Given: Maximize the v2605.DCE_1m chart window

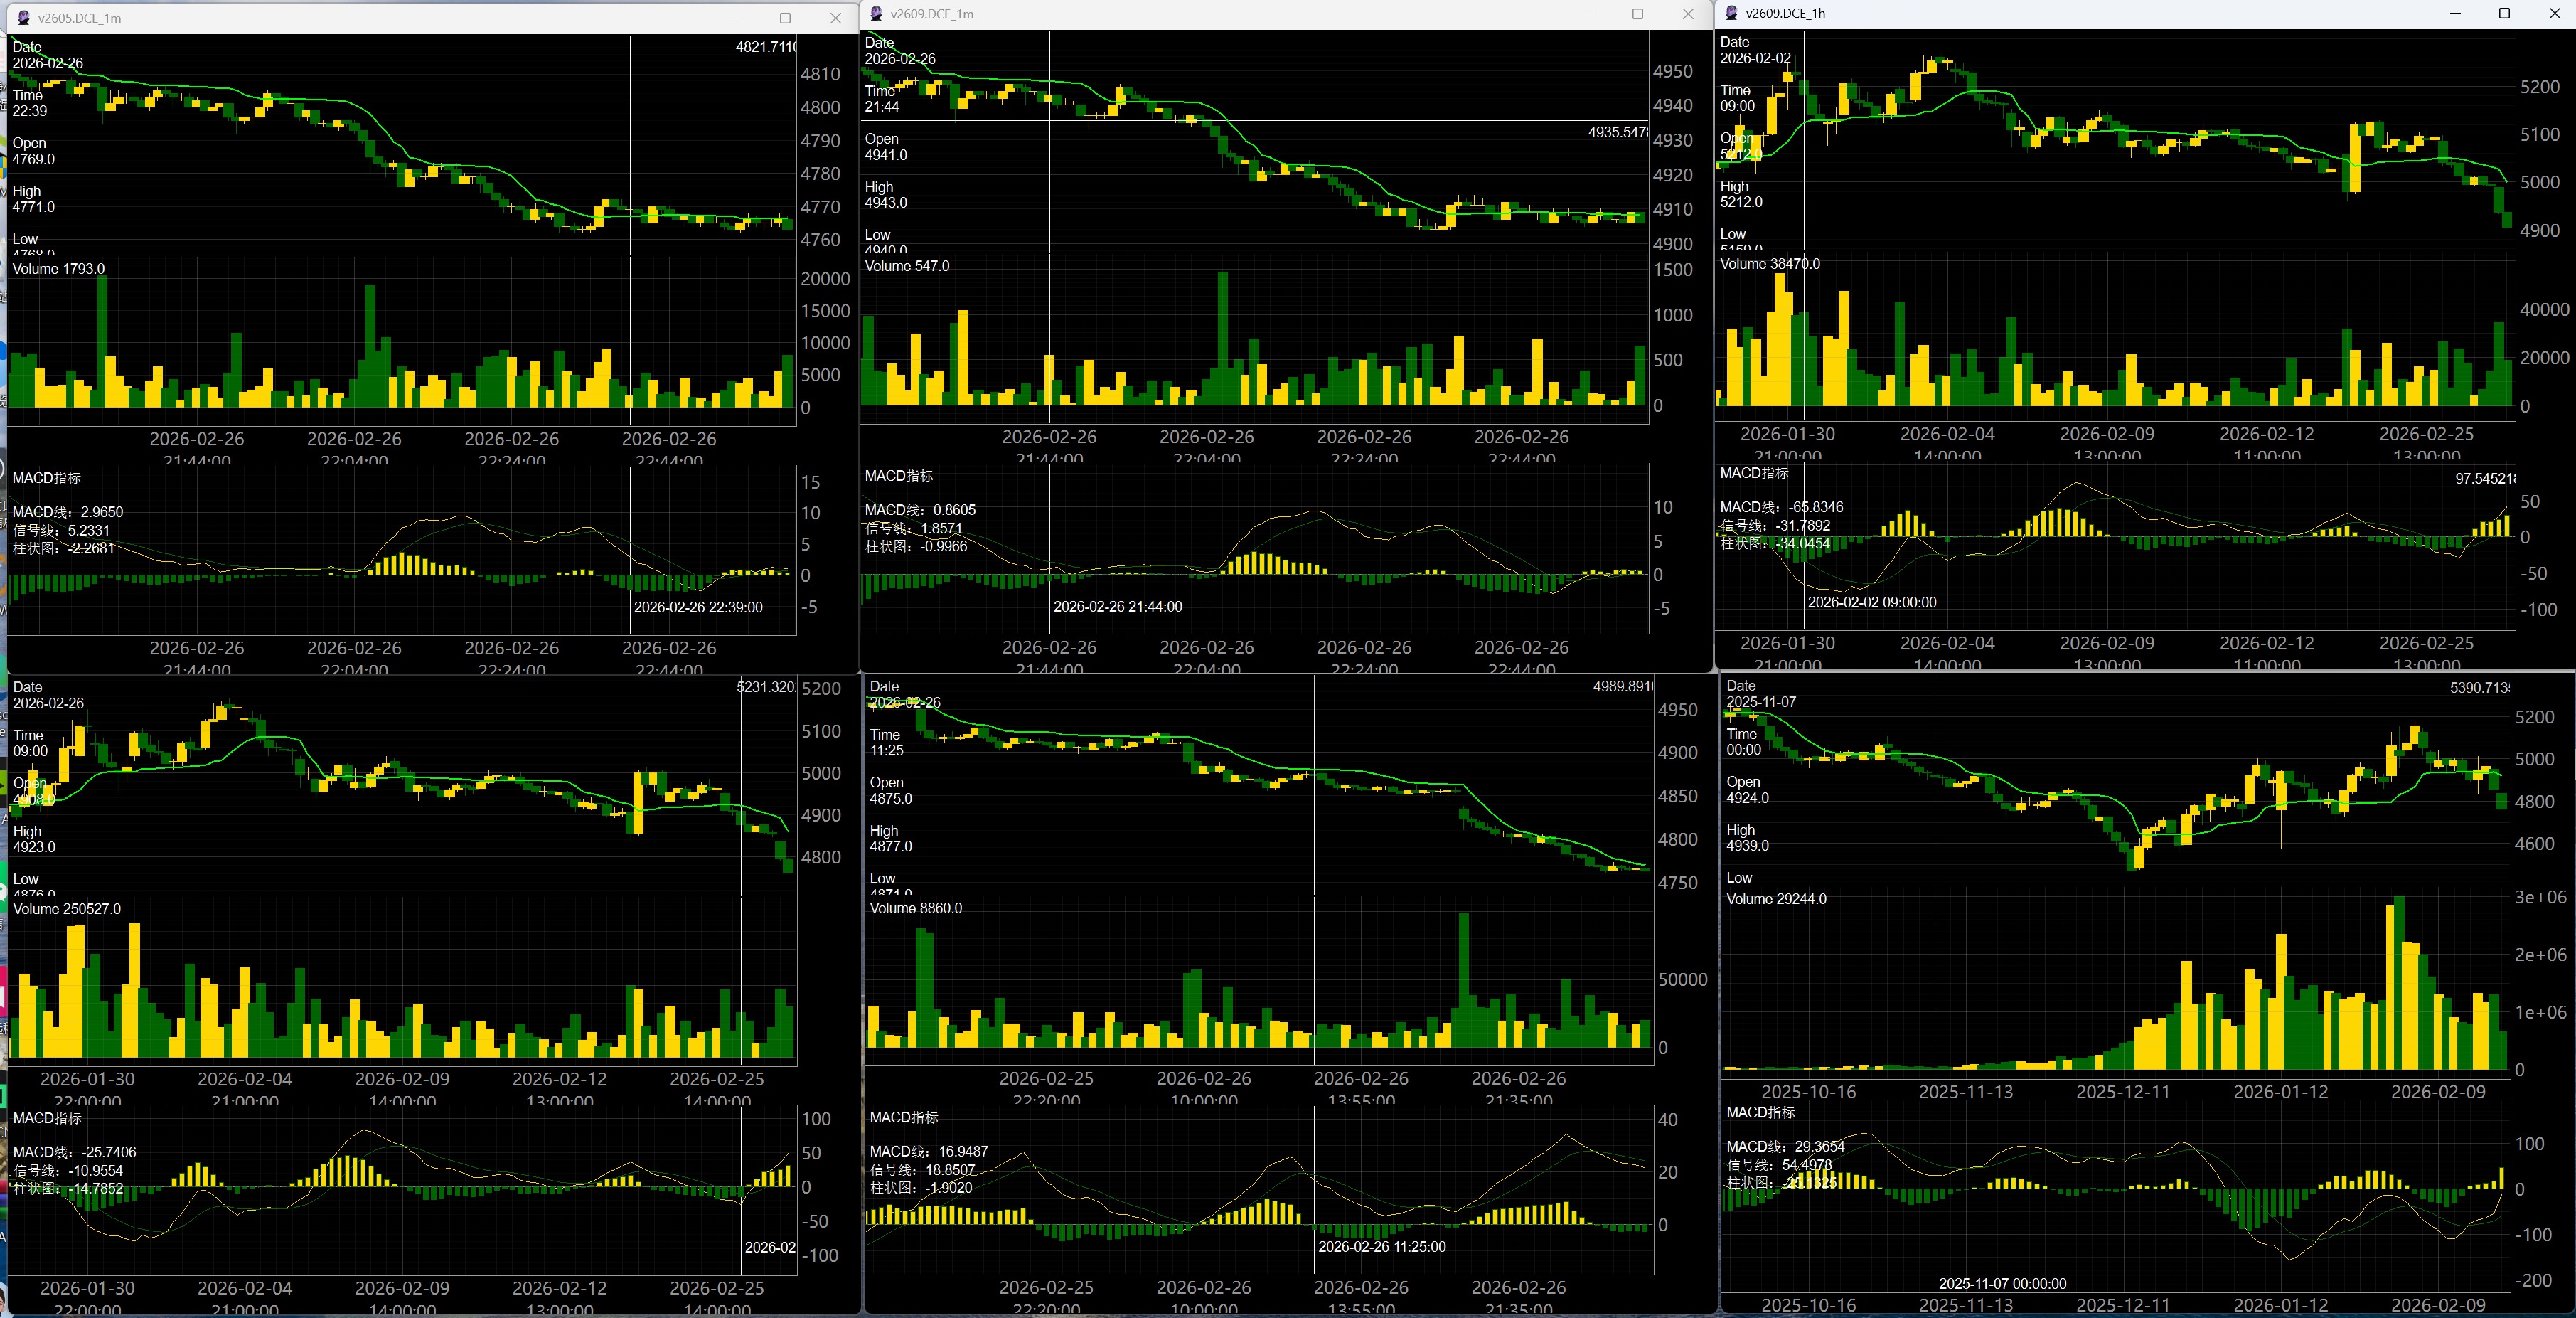Looking at the screenshot, I should pos(785,18).
